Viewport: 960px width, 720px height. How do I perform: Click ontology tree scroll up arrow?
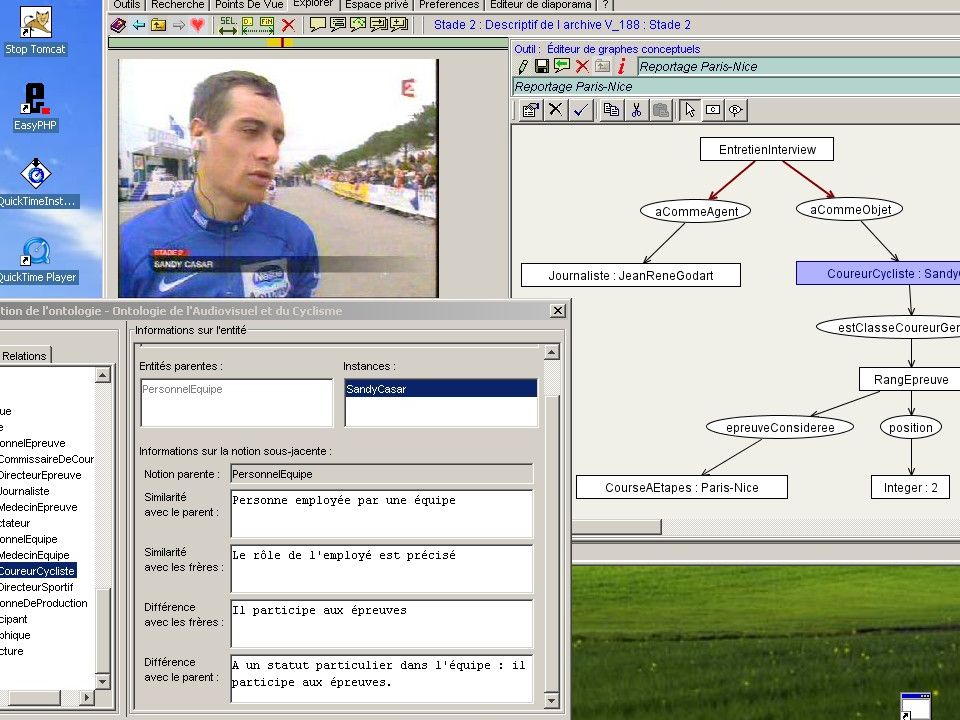[103, 374]
